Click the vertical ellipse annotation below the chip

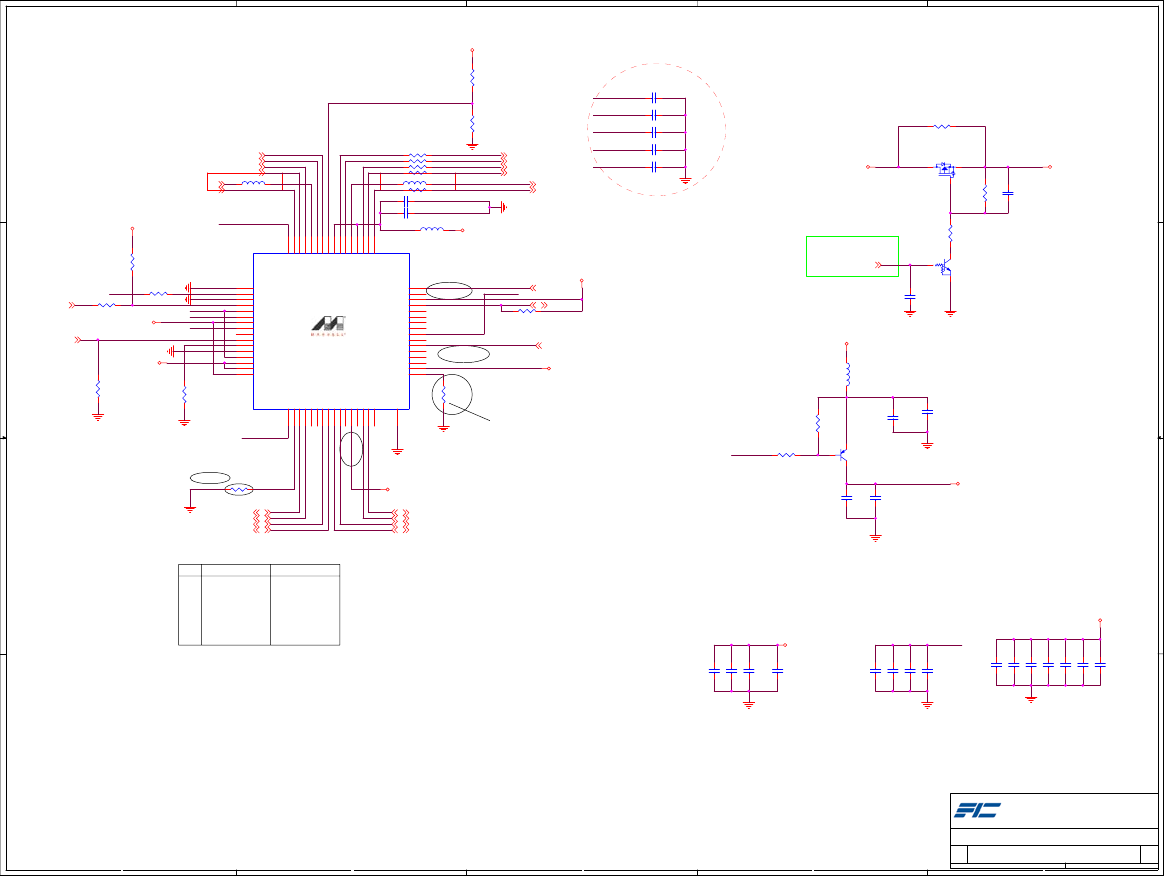(x=351, y=449)
